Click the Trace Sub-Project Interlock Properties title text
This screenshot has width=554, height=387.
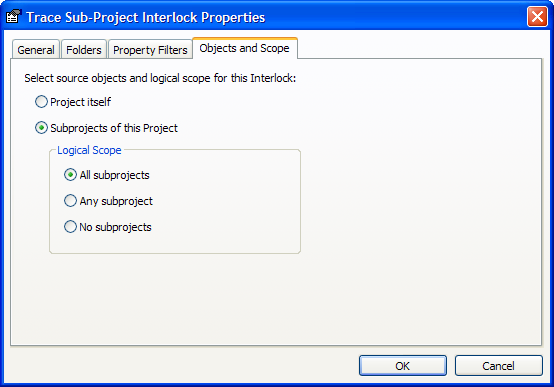tap(146, 17)
